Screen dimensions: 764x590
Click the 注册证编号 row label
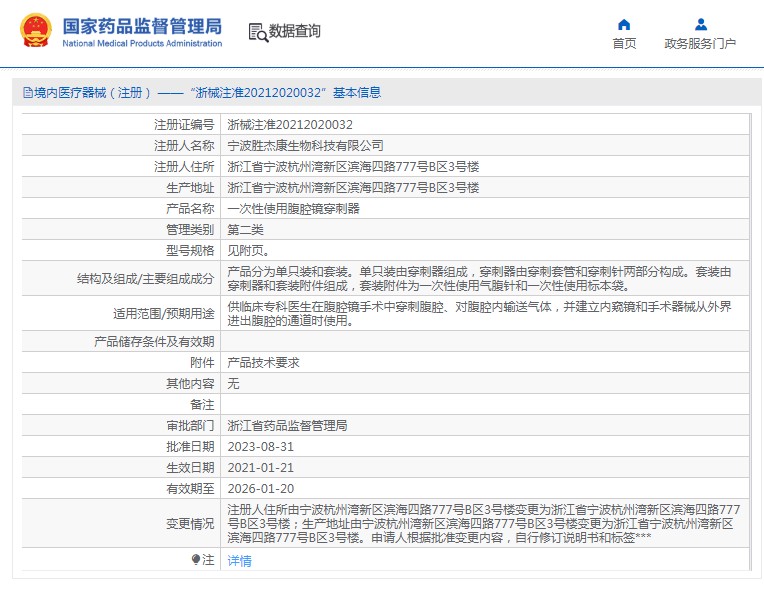pos(184,125)
